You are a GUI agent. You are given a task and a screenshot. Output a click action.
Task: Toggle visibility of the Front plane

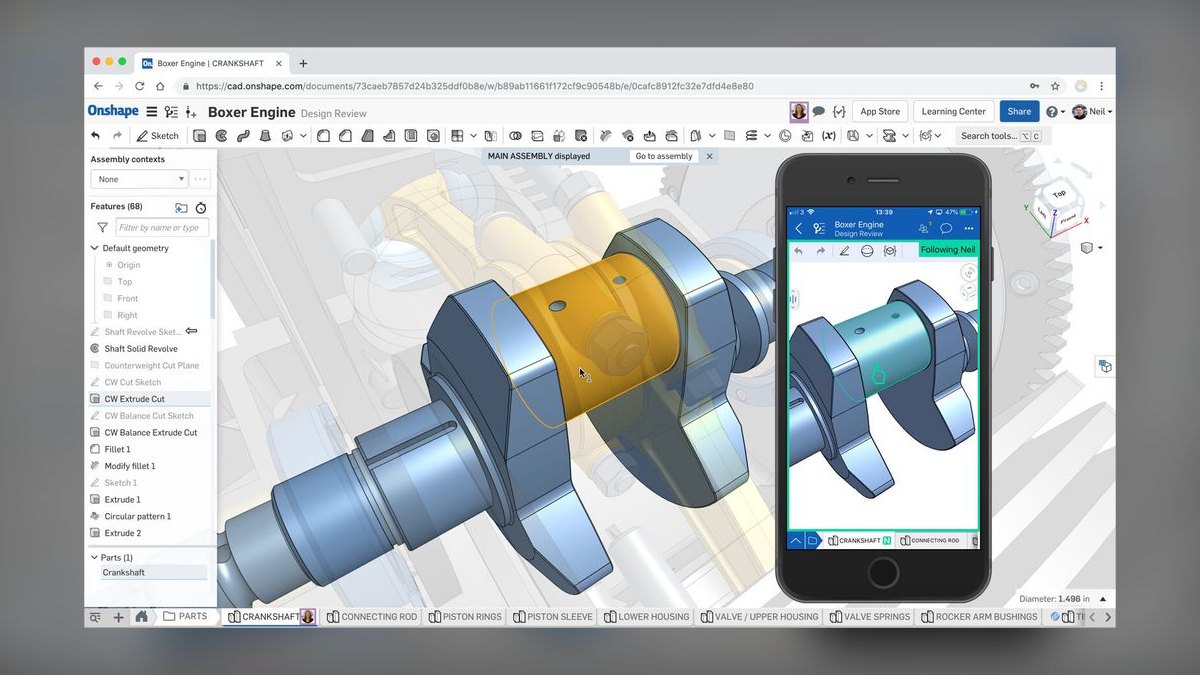click(x=108, y=298)
